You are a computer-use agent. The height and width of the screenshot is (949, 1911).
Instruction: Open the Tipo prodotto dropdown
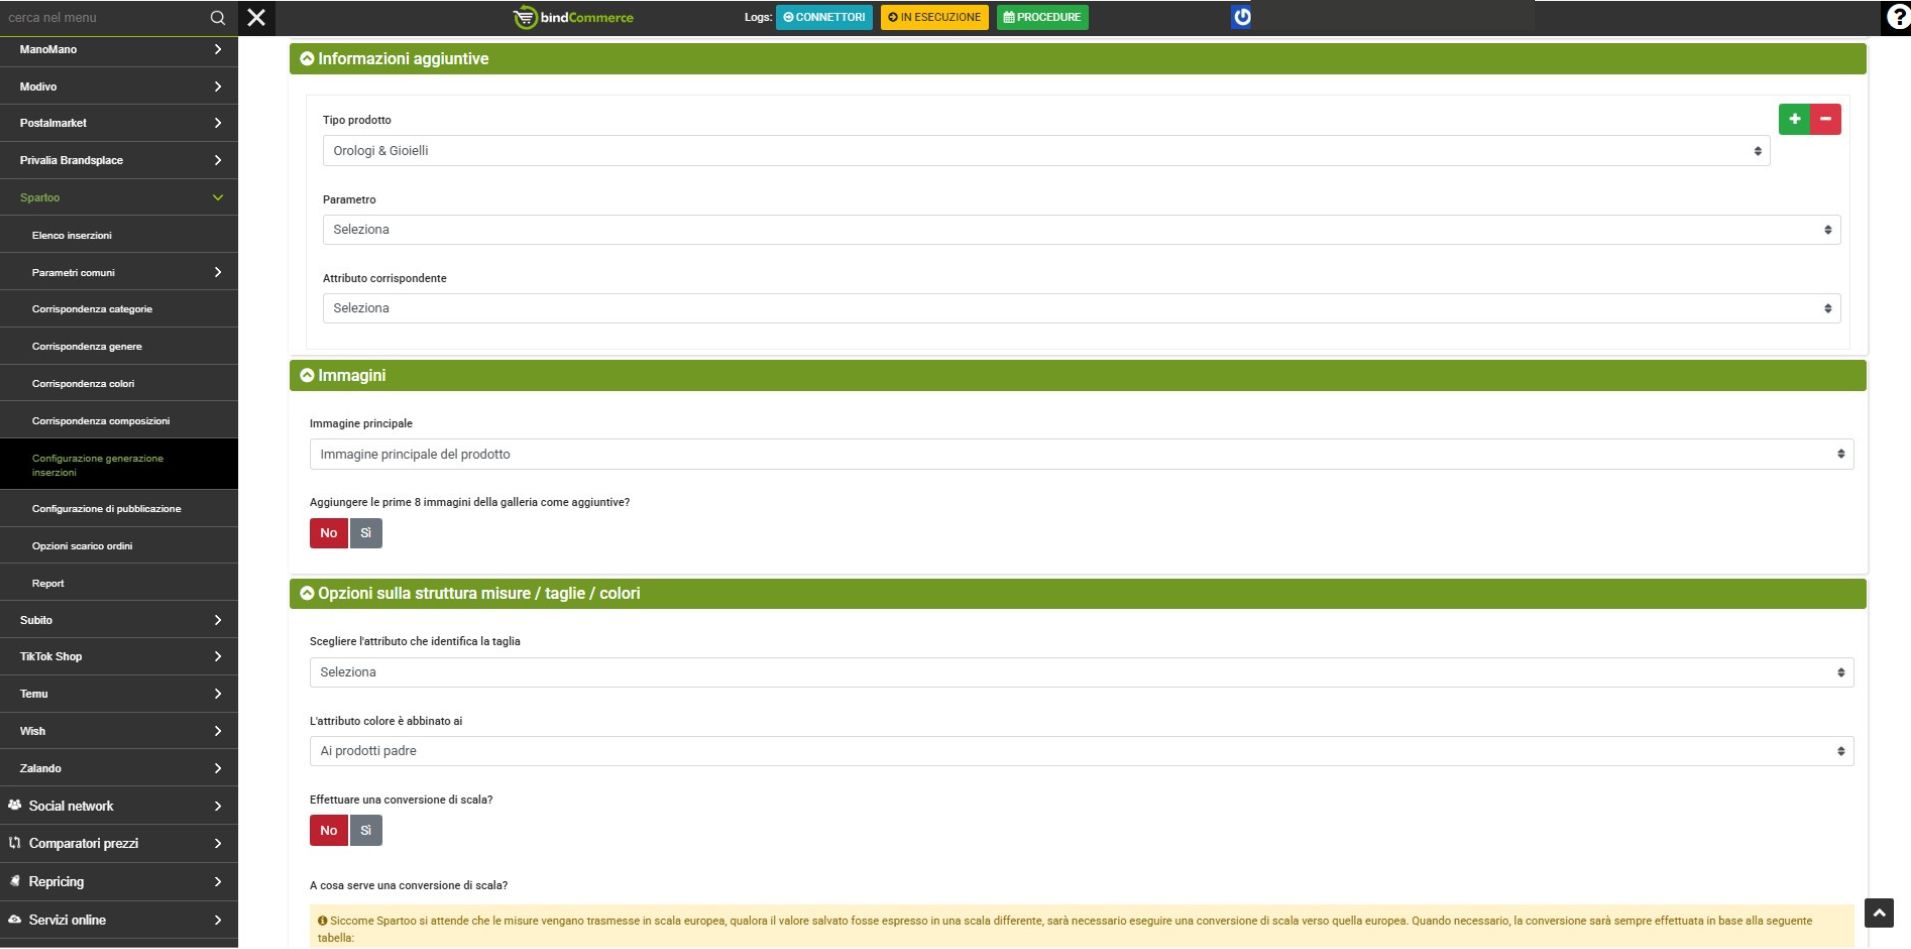coord(1045,151)
